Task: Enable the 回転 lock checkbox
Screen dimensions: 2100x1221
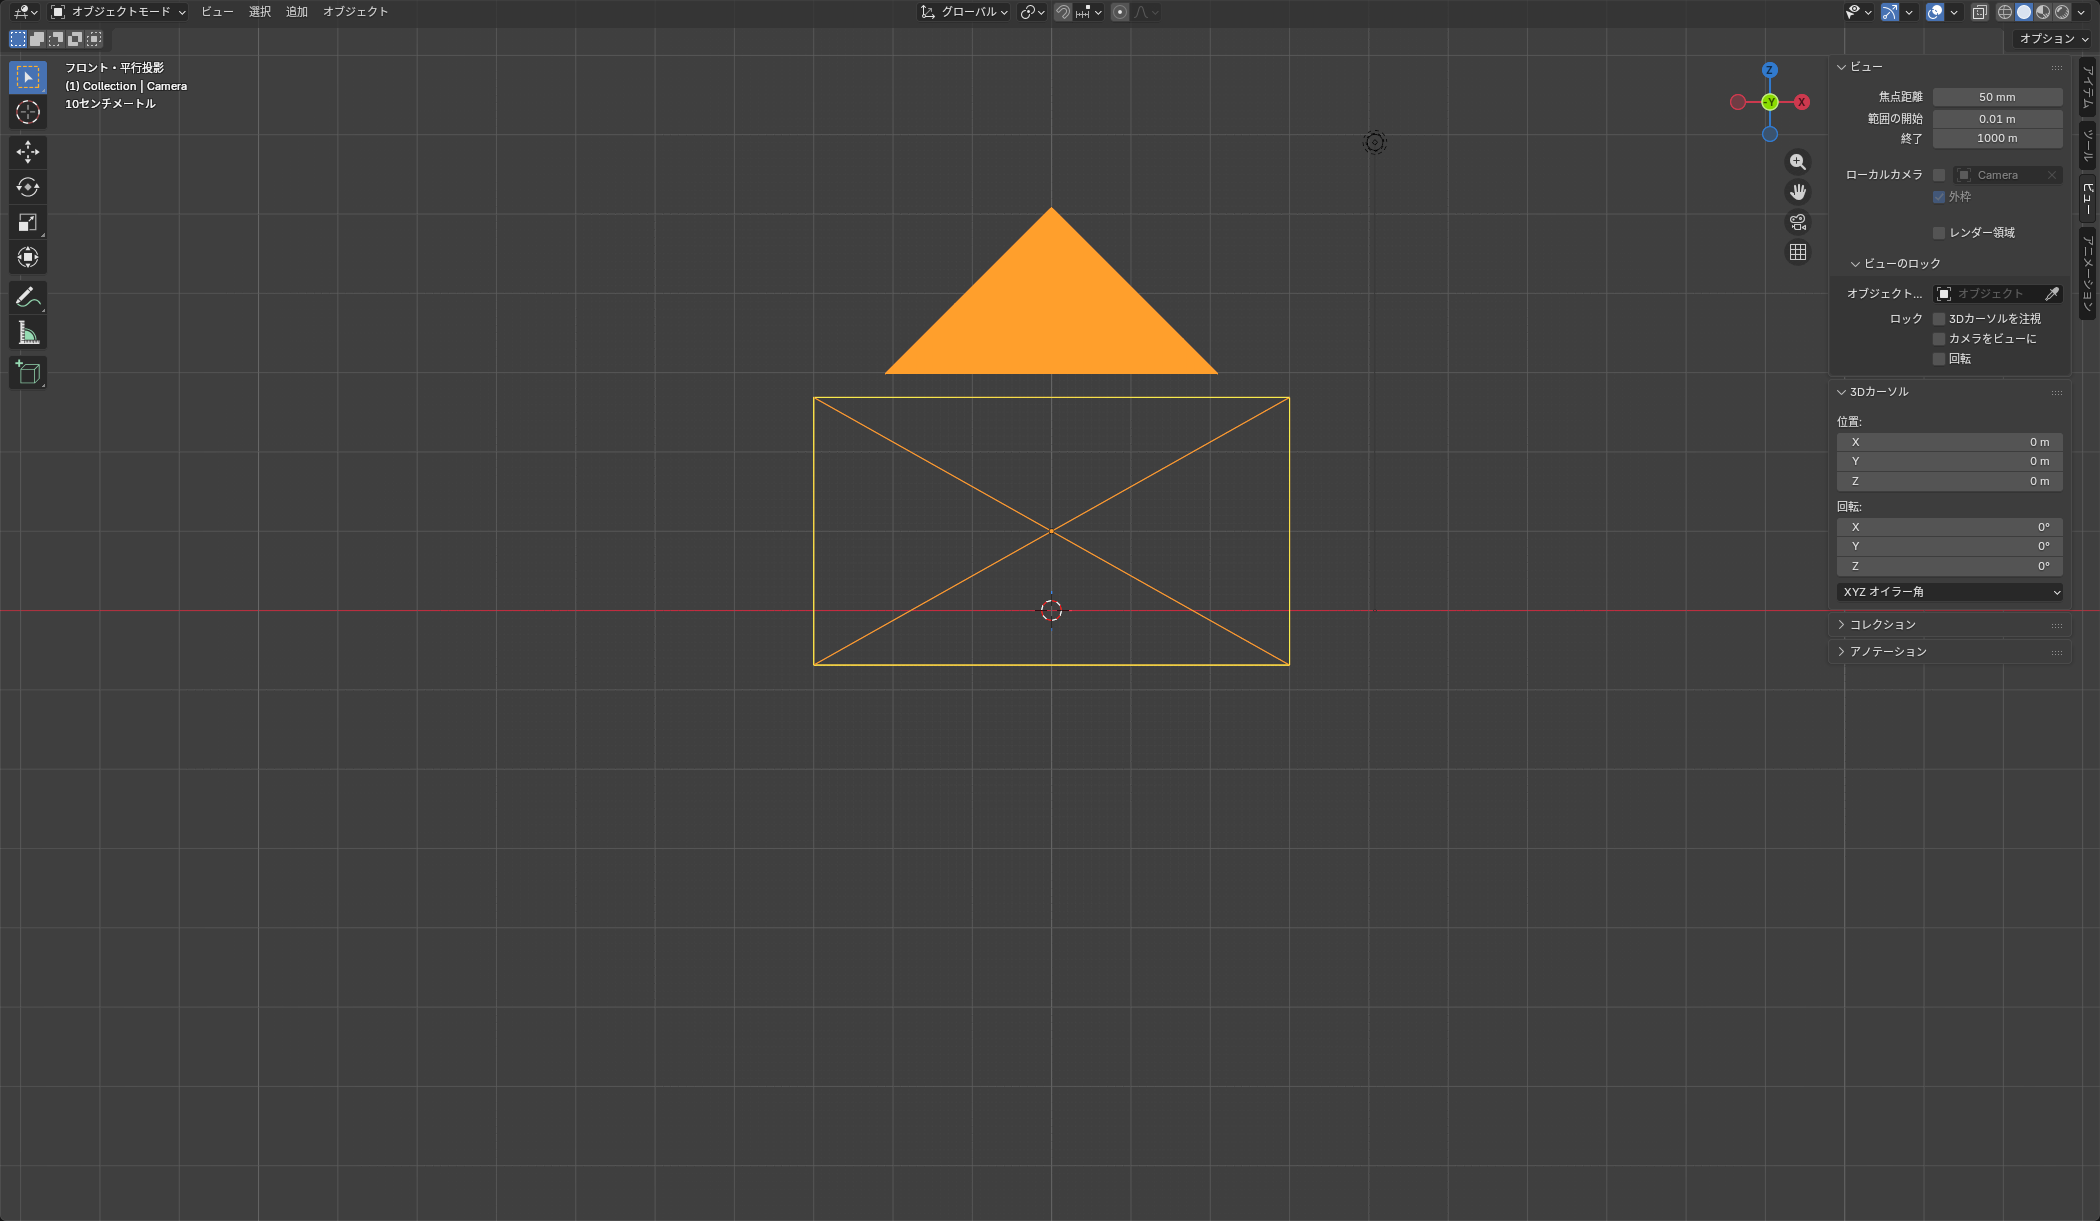Action: point(1939,359)
